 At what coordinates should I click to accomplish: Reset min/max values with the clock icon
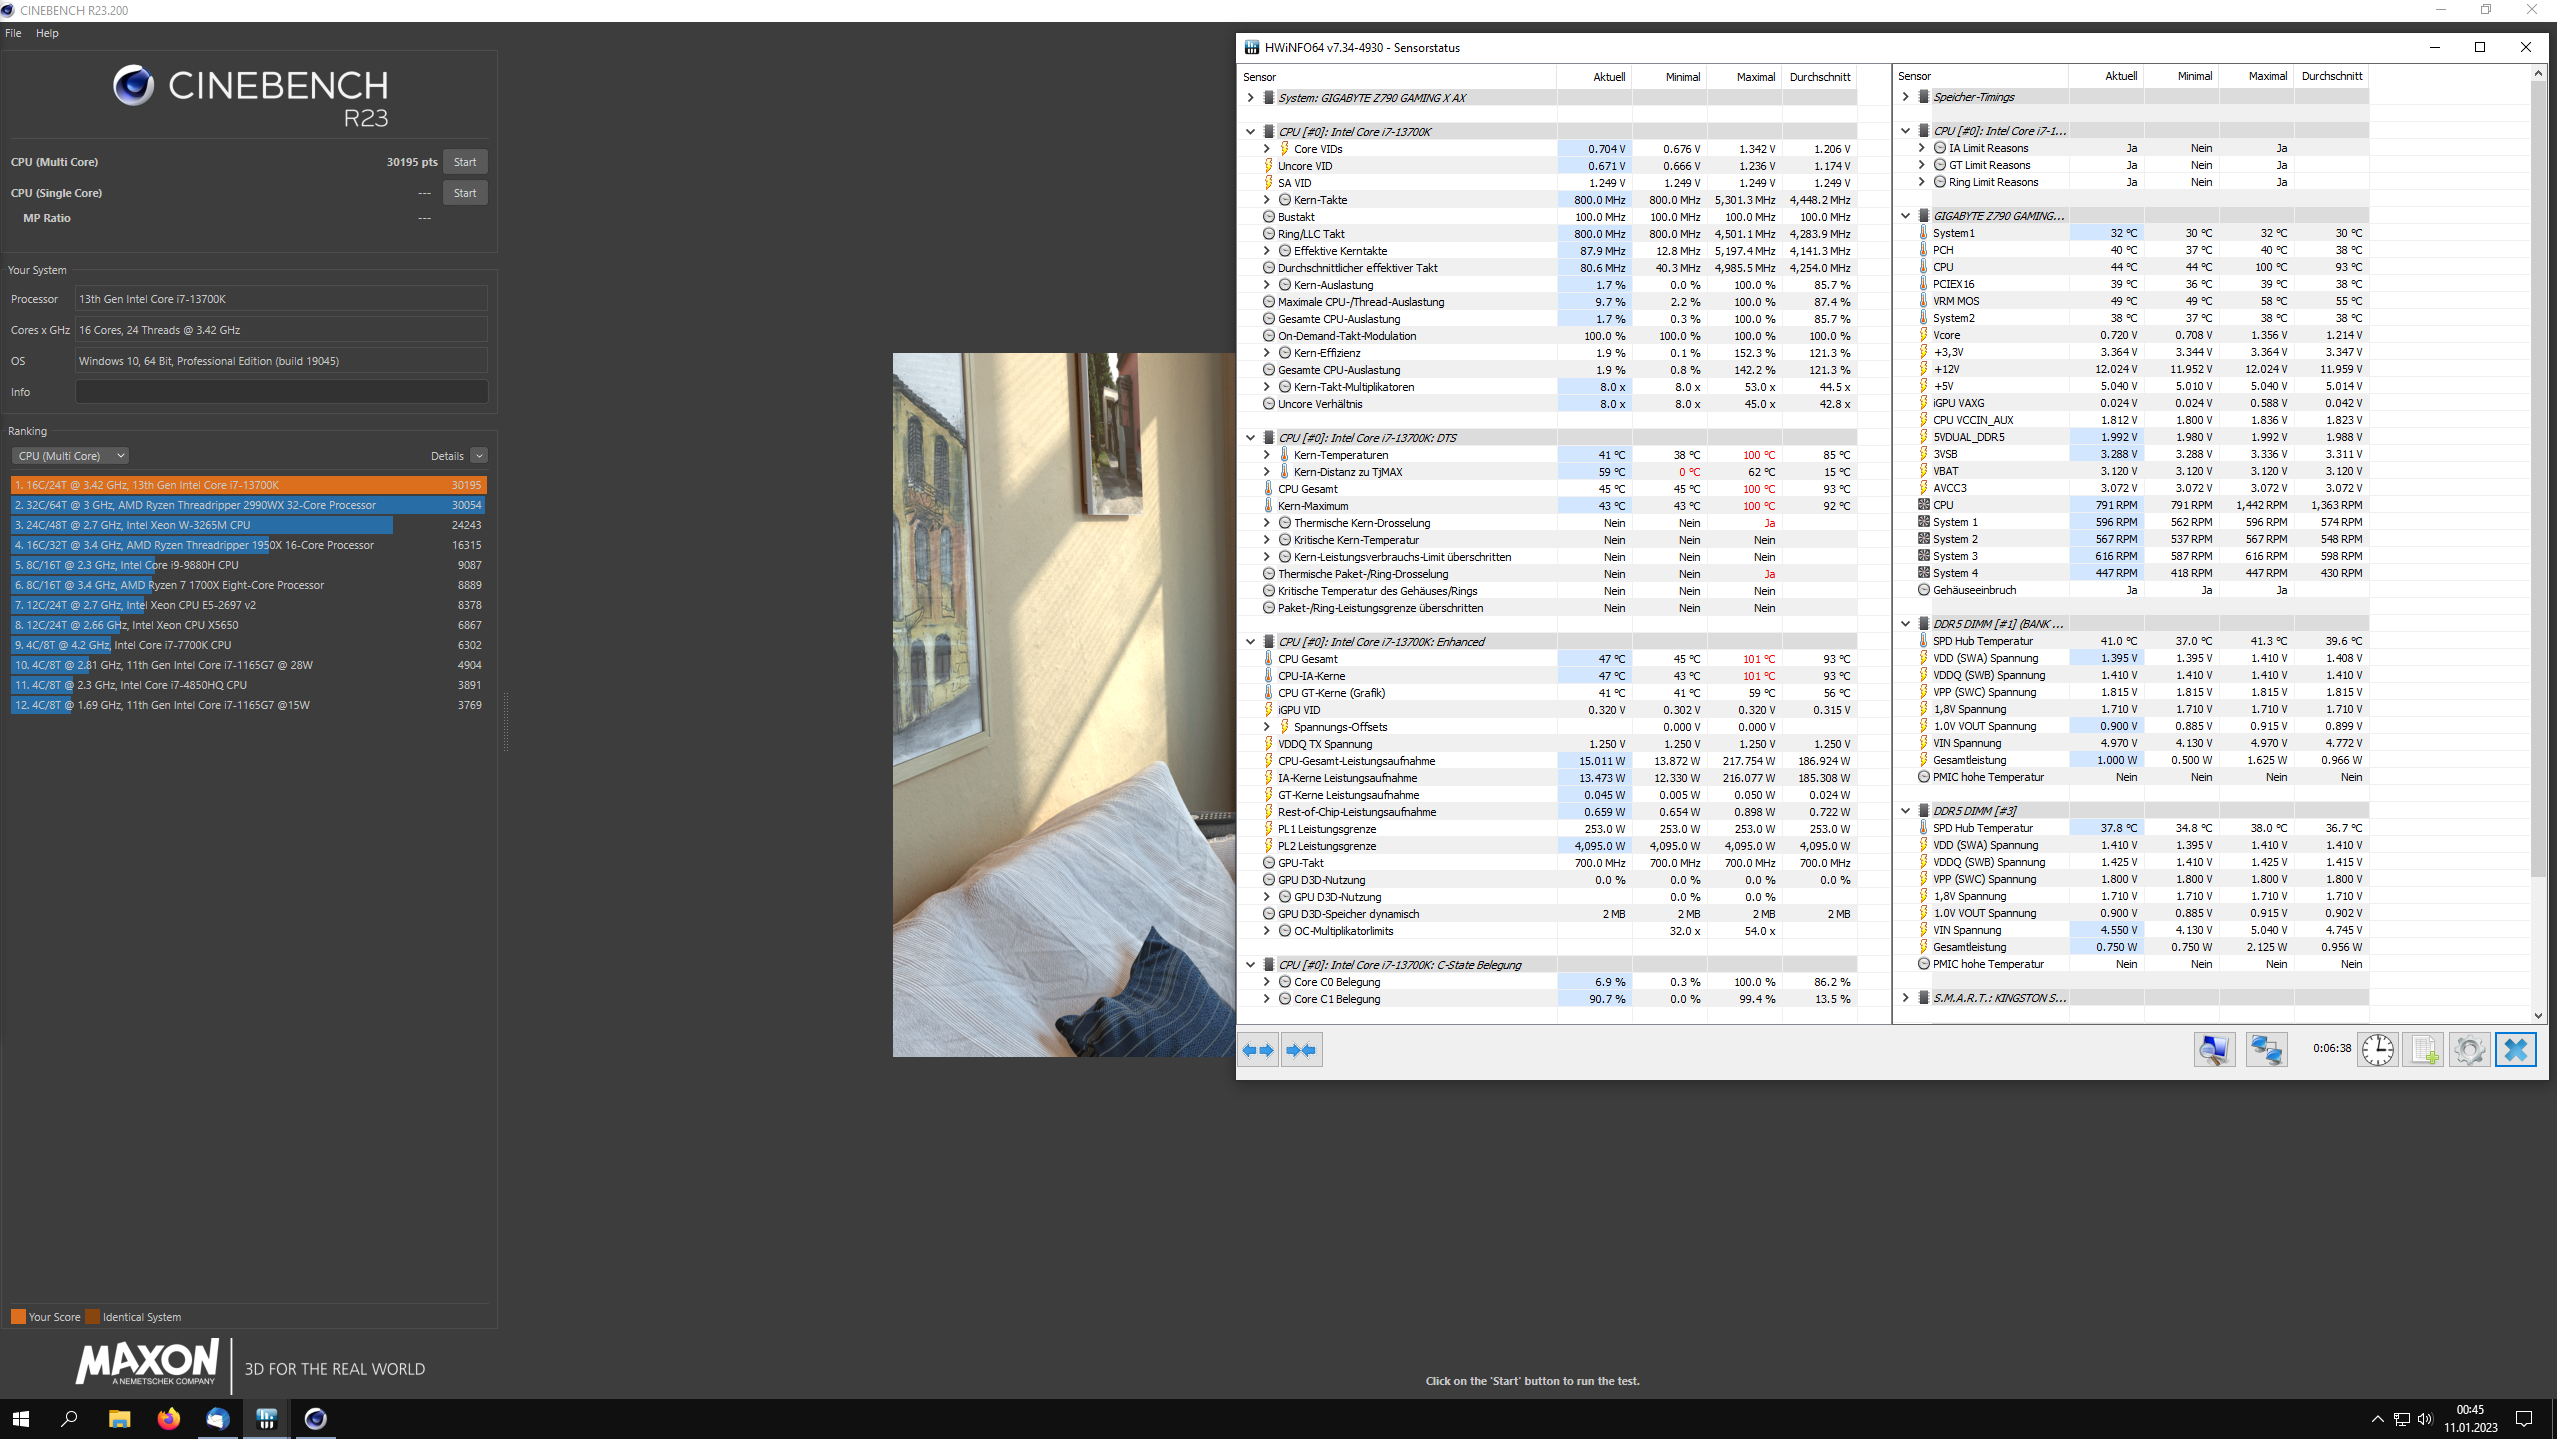(x=2378, y=1050)
